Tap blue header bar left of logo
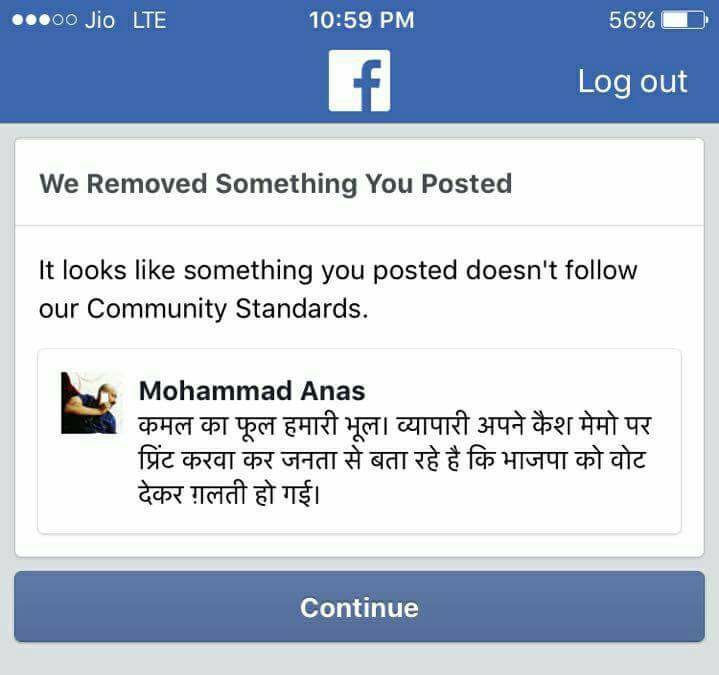This screenshot has height=675, width=719. tap(160, 82)
